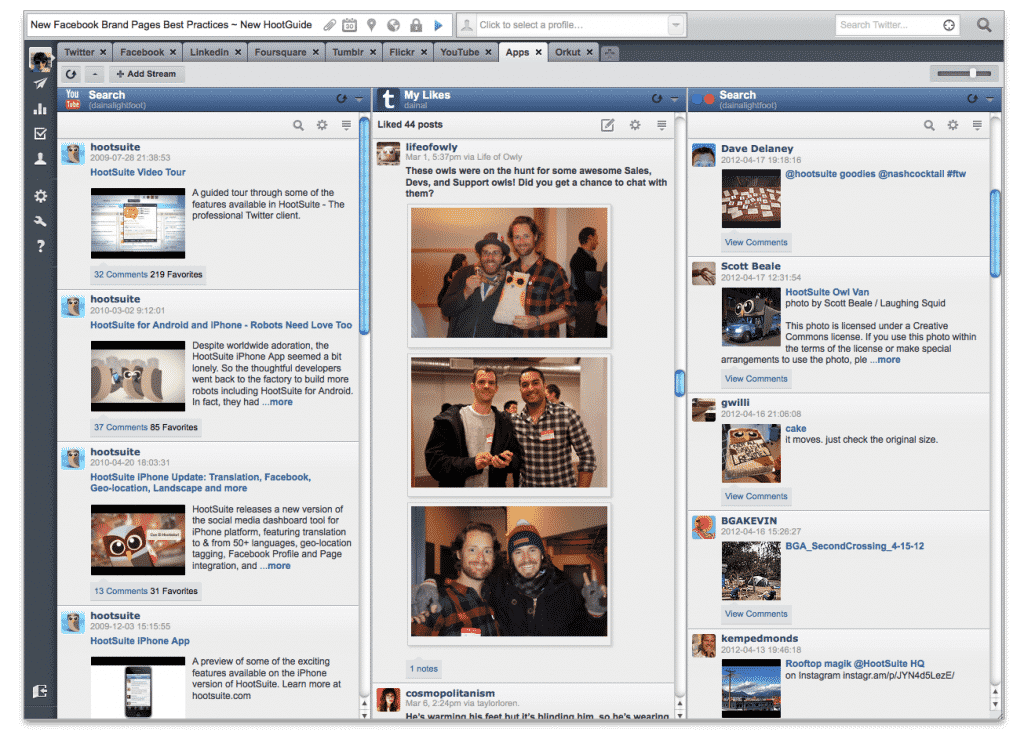Open BGA_SecondCrossing_4-15-12 link

pos(854,546)
